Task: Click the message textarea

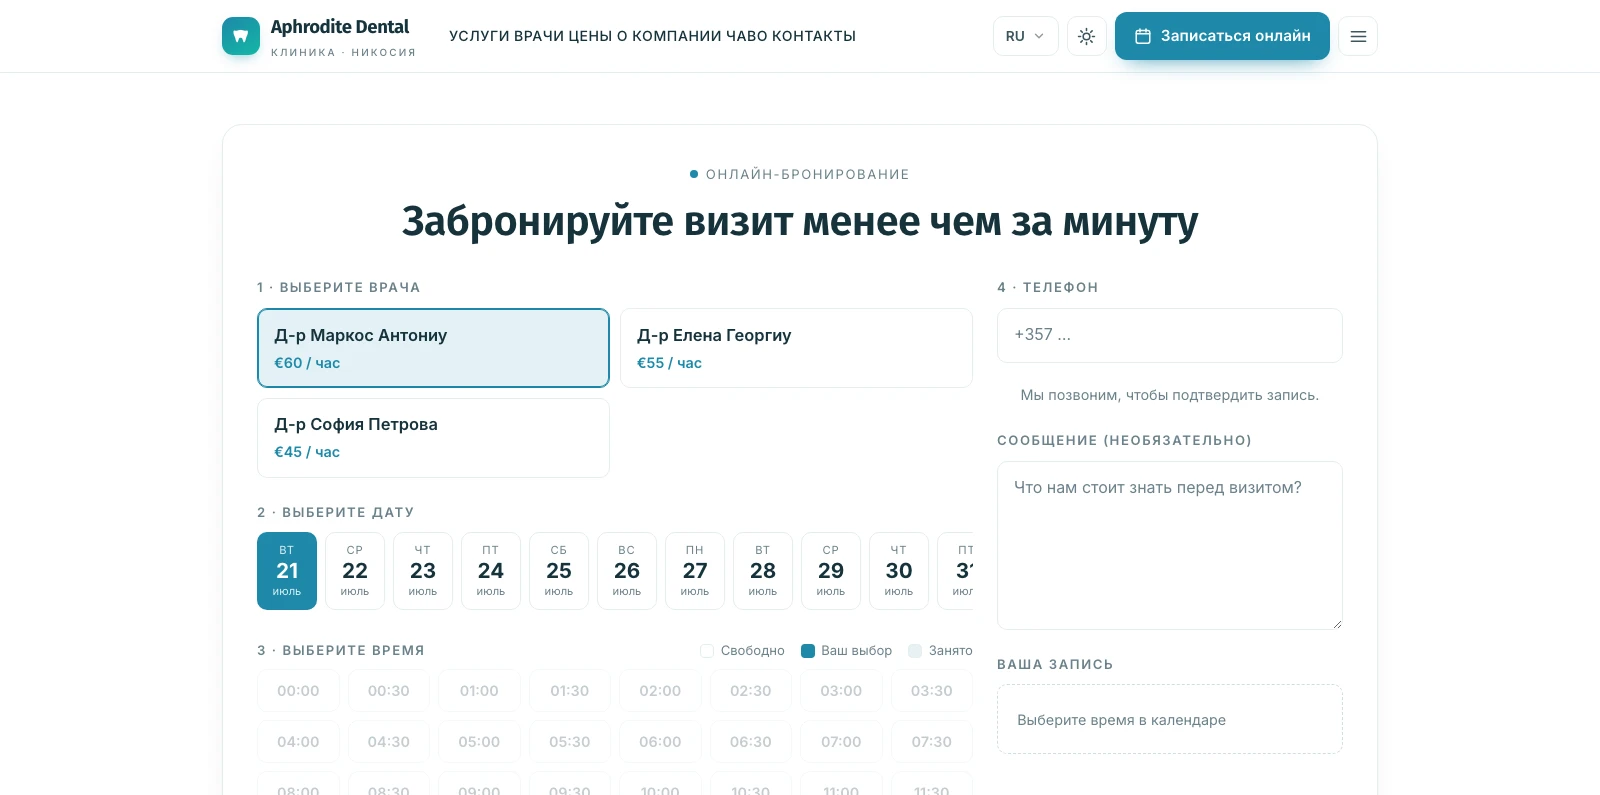Action: (x=1170, y=545)
